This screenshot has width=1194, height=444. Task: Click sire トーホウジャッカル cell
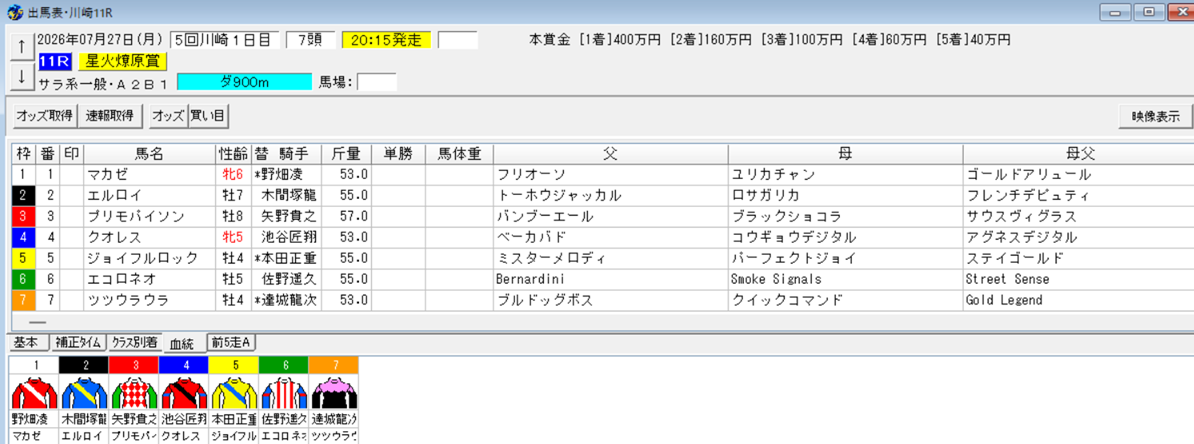pos(610,196)
